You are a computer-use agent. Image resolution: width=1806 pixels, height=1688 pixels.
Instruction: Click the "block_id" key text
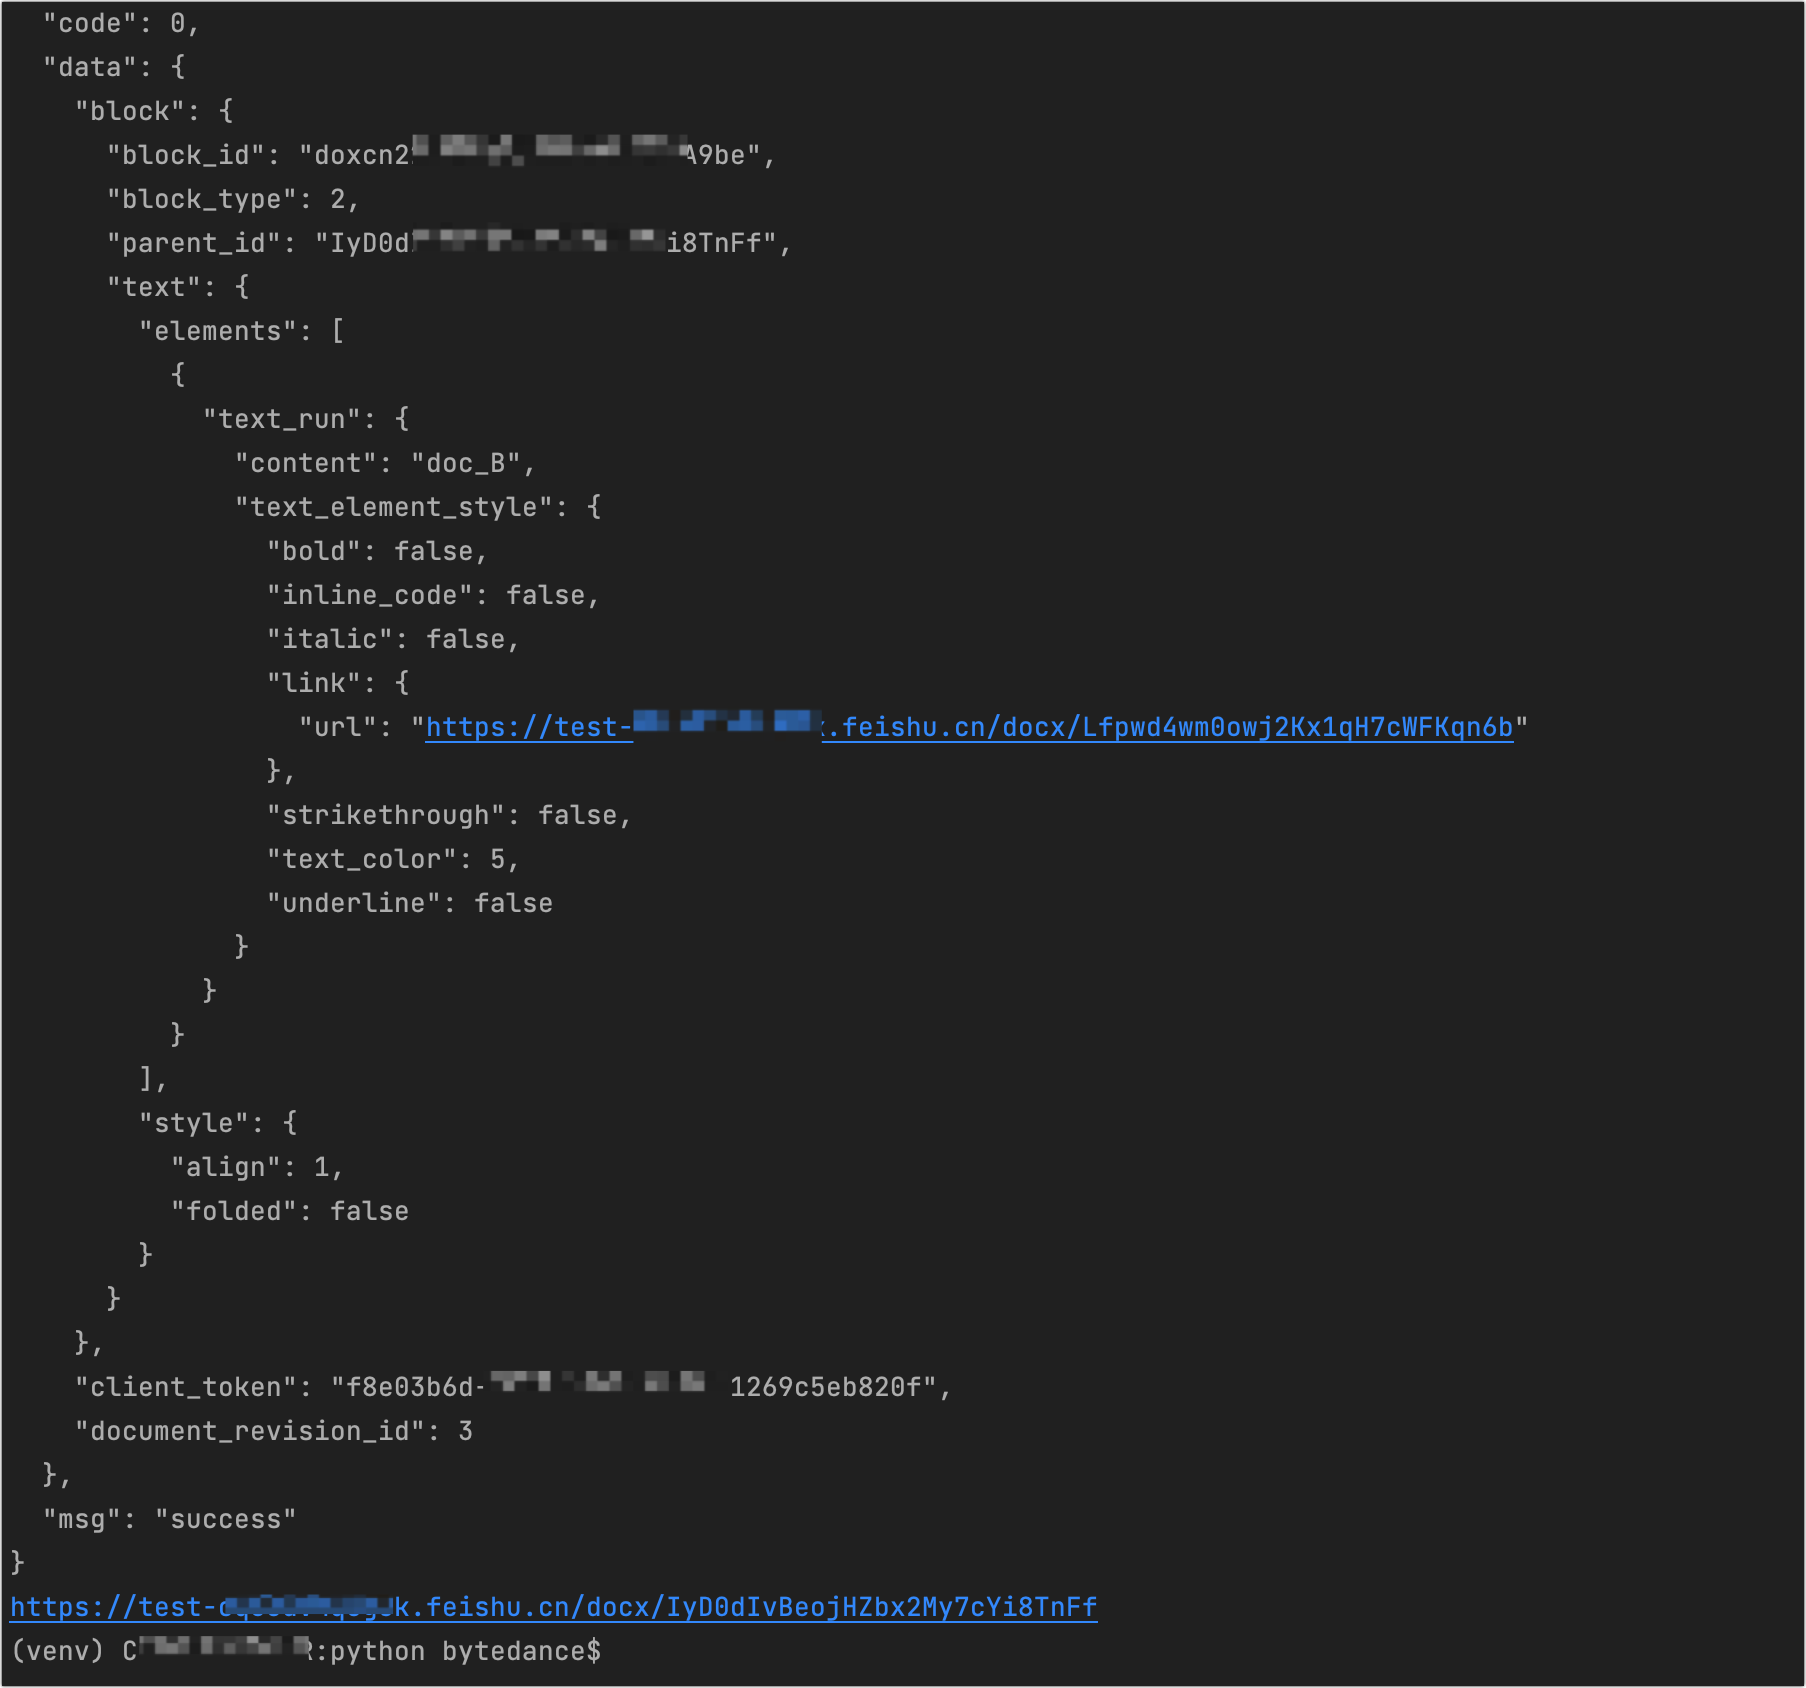coord(186,155)
